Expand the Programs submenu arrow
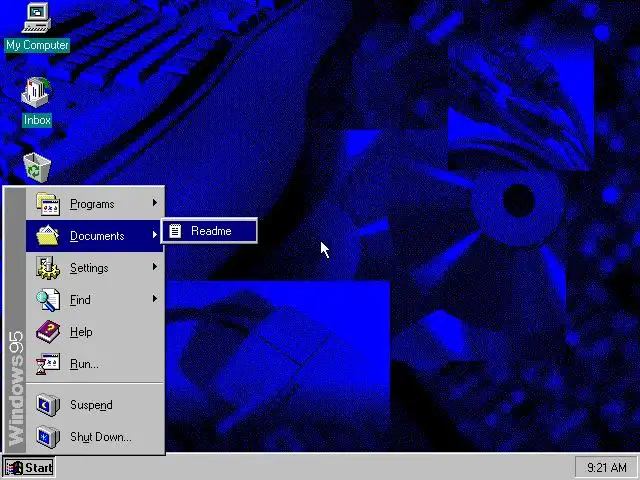This screenshot has width=640, height=480. click(155, 202)
